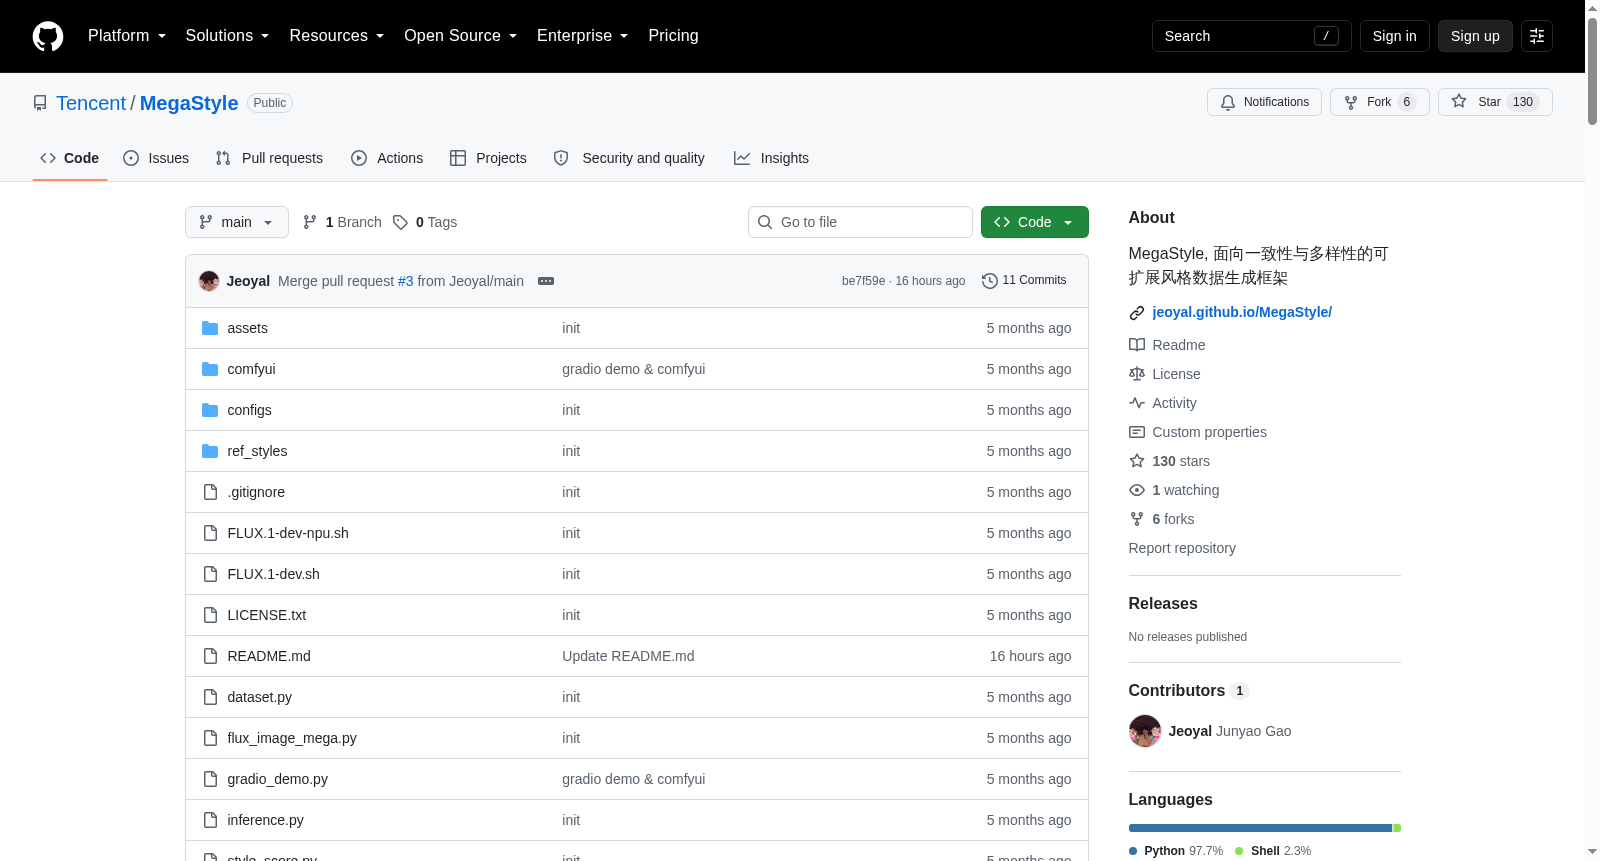This screenshot has height=861, width=1600.
Task: Click the configs folder icon
Action: 210,410
